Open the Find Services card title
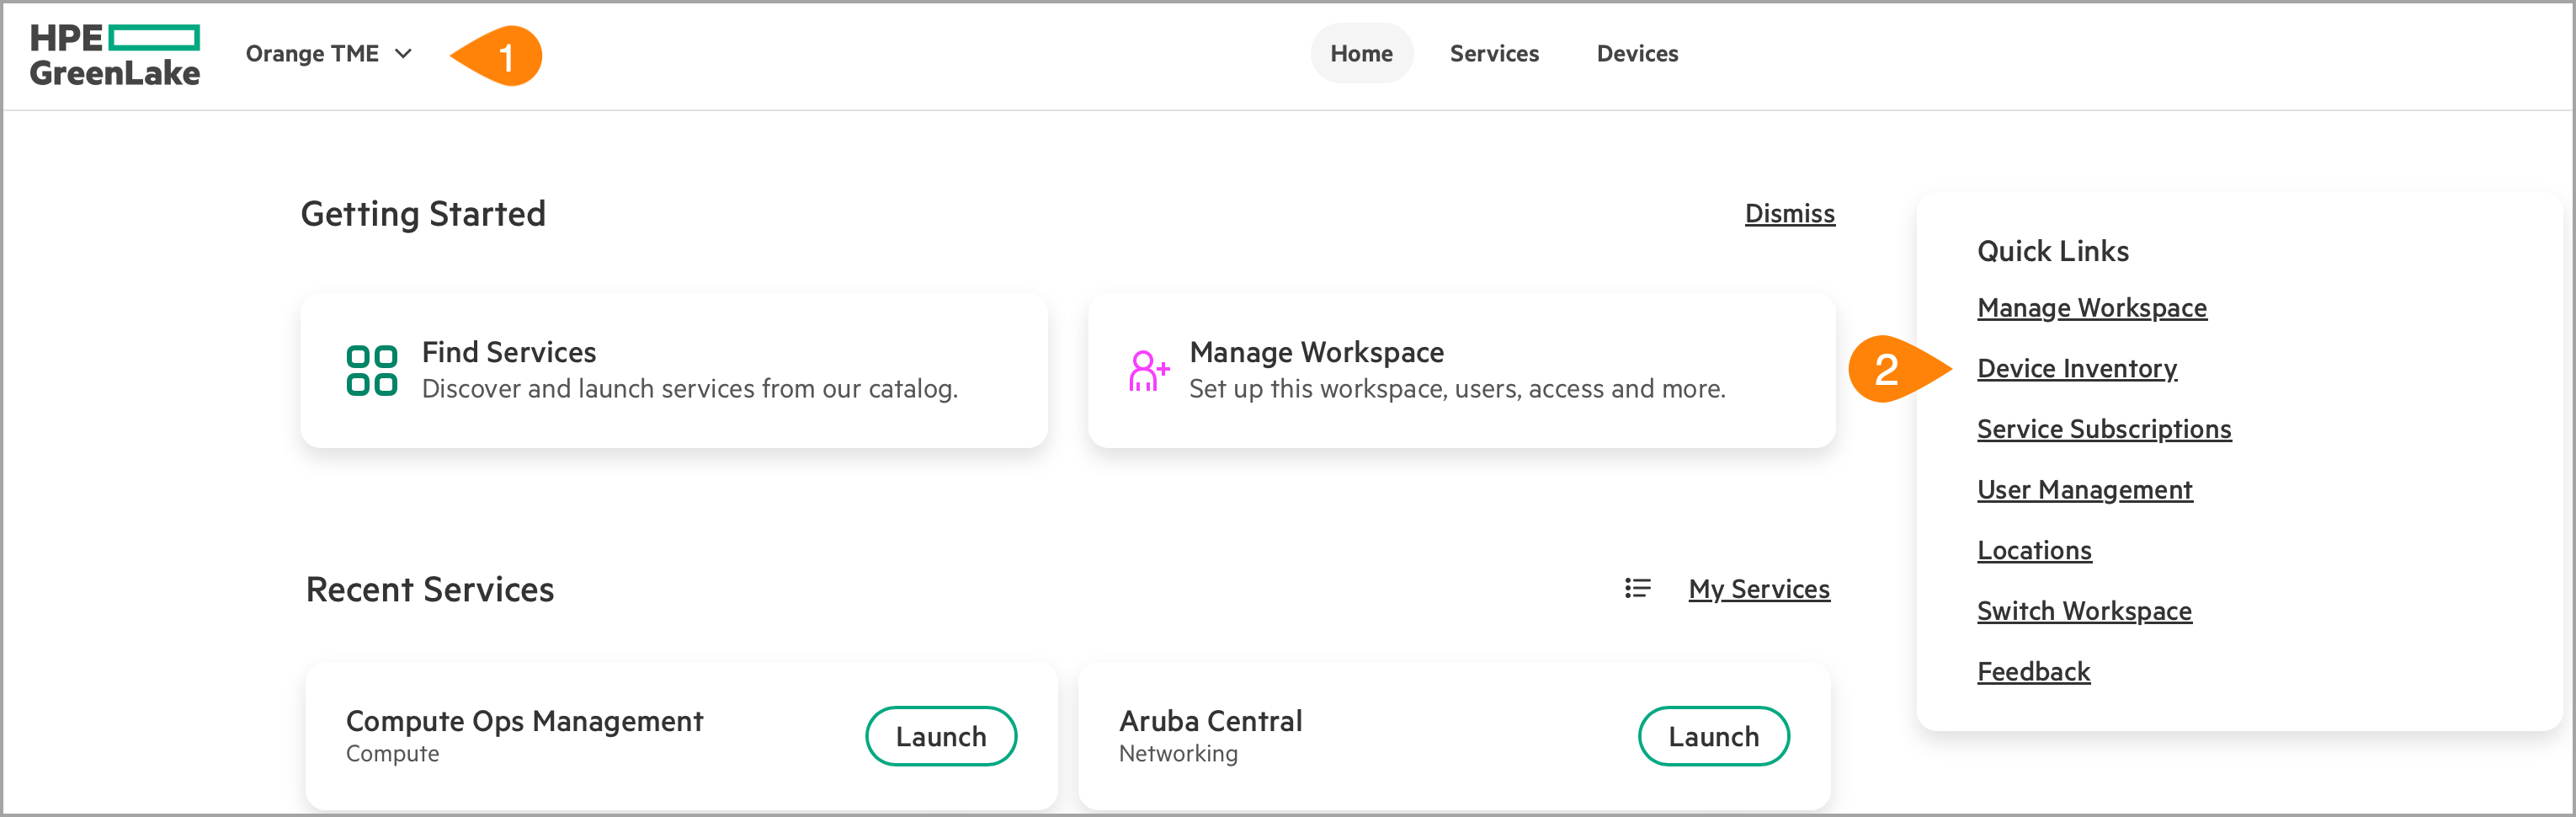Screen dimensions: 2576x817 508,352
